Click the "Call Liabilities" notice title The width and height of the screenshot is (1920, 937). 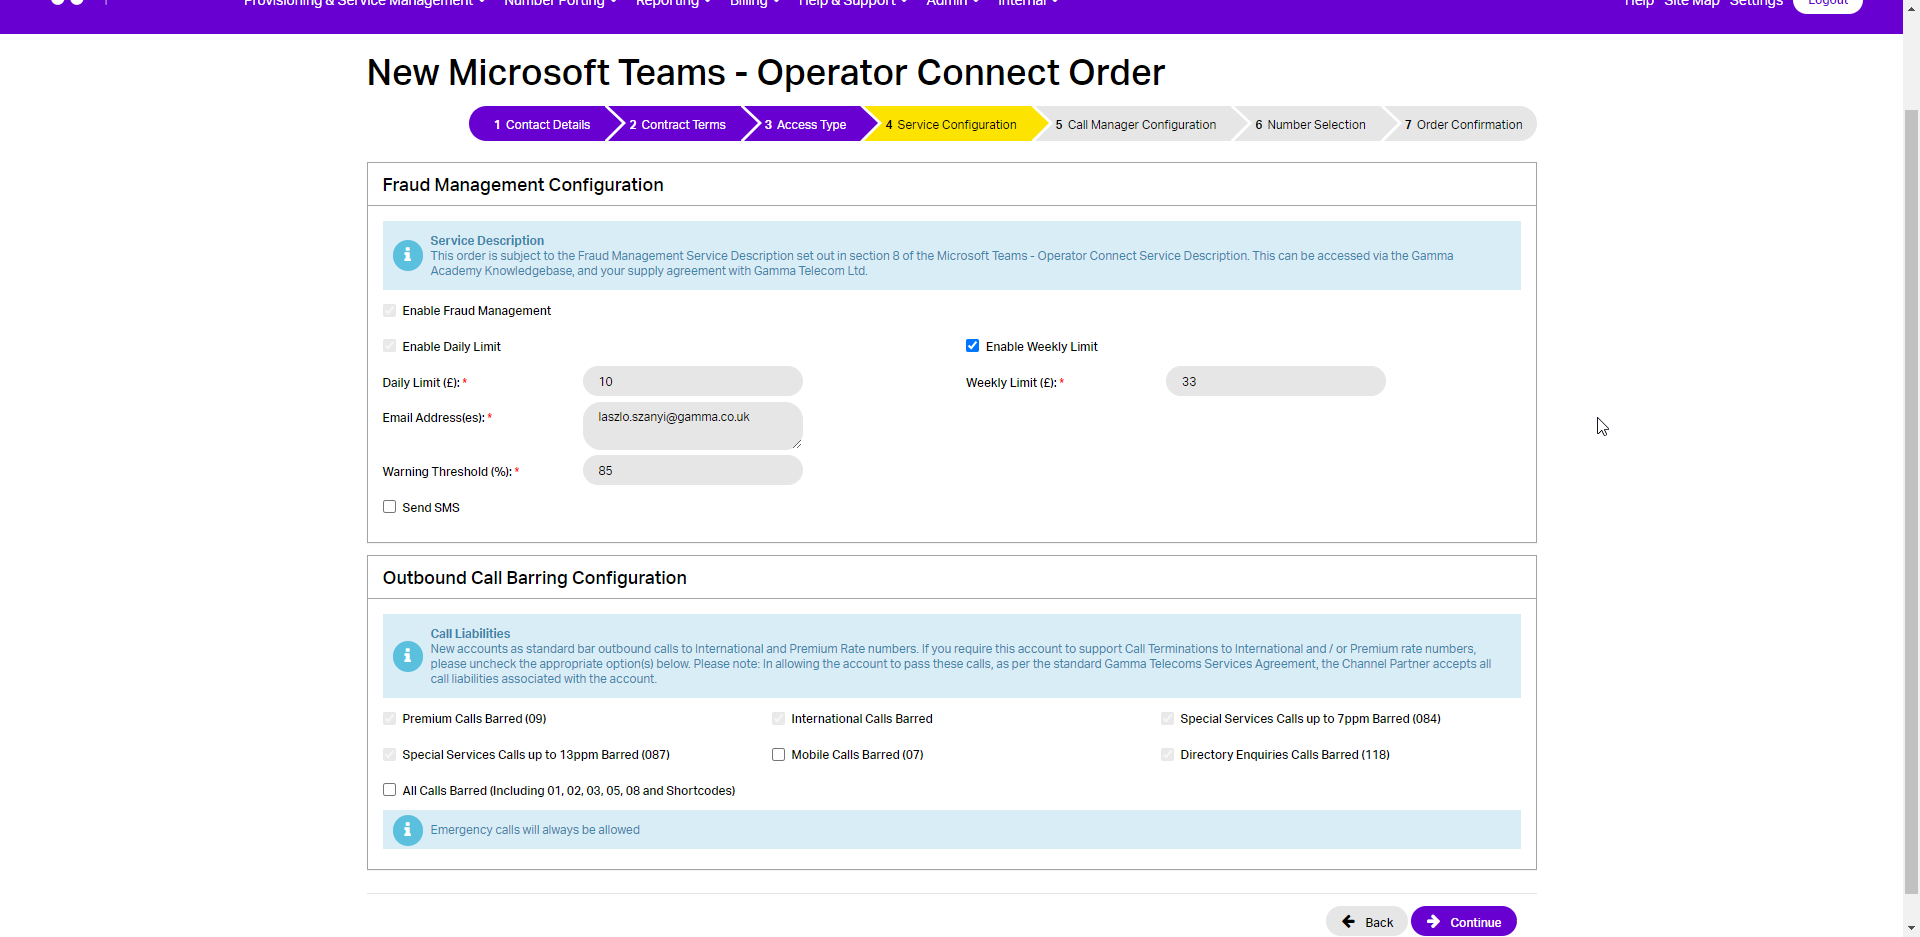(470, 634)
